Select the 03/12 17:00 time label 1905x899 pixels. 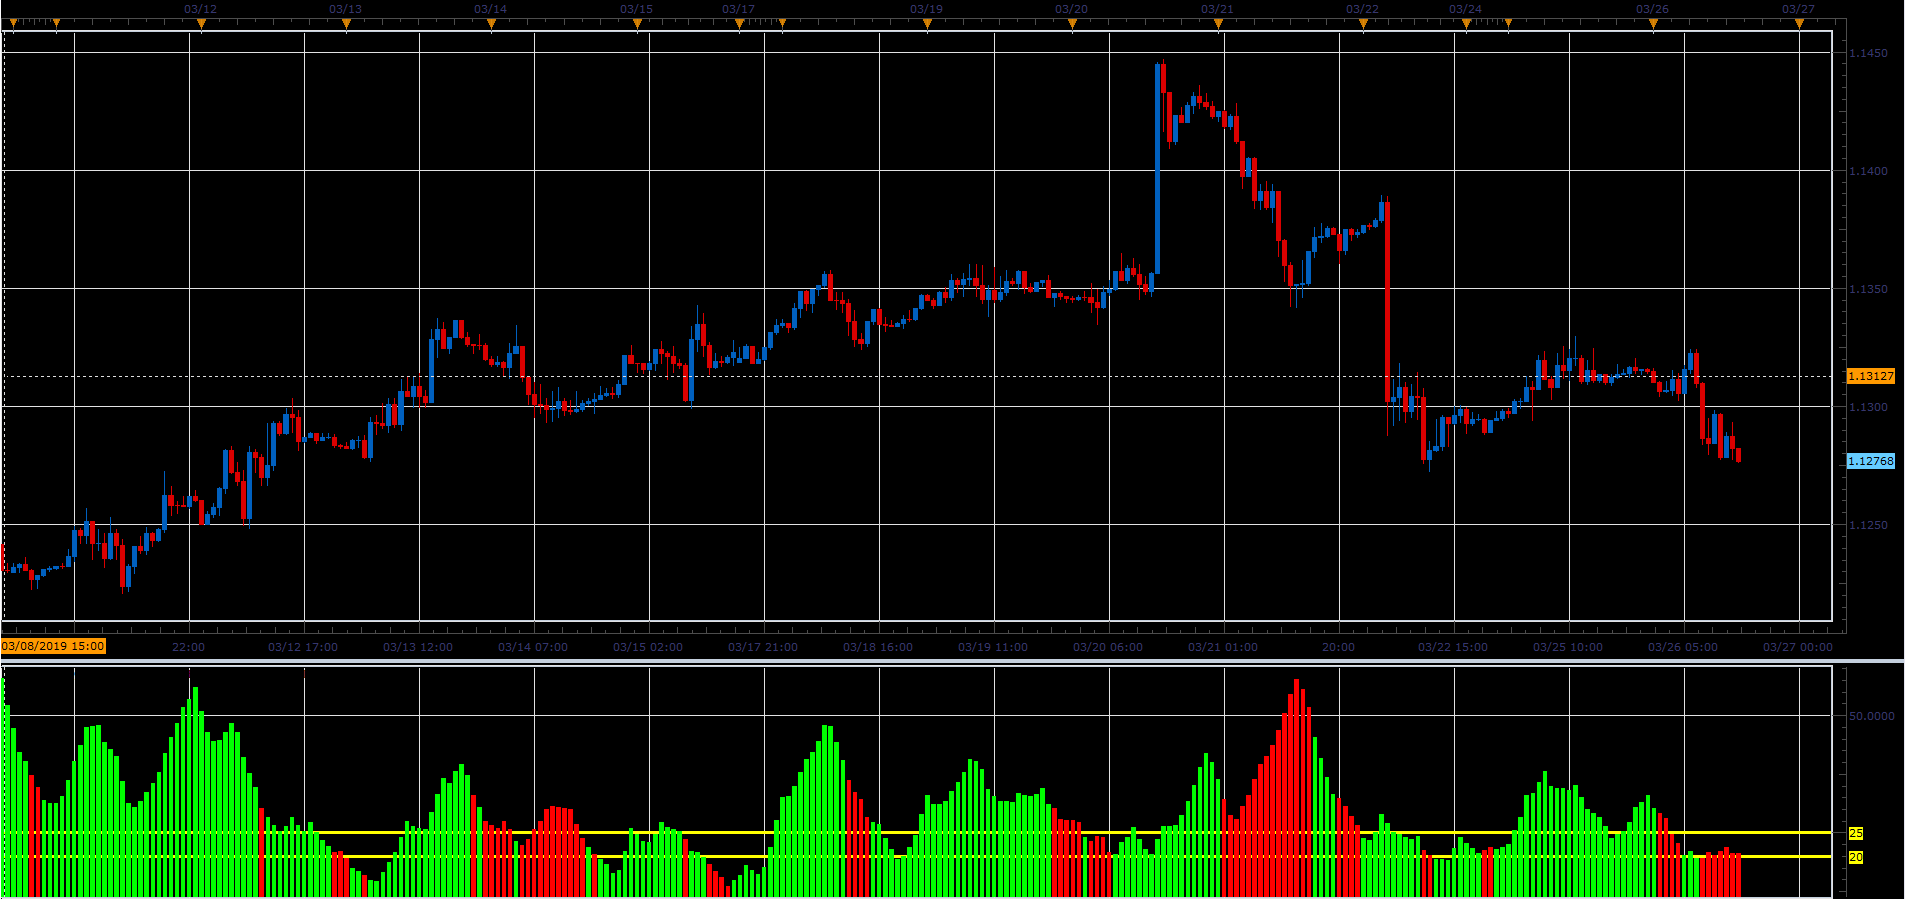pyautogui.click(x=303, y=647)
